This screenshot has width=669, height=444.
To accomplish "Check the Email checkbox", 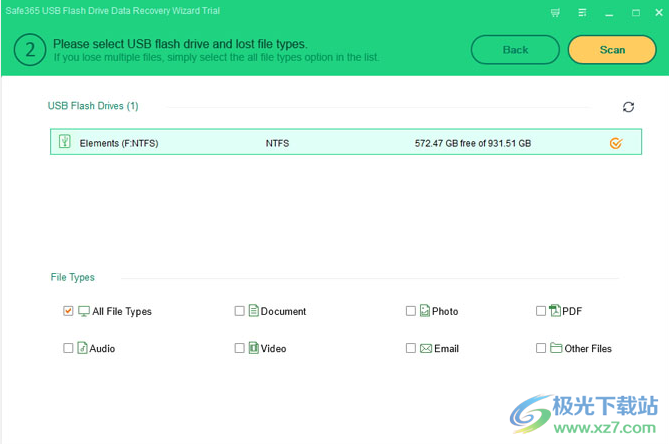I will point(410,348).
